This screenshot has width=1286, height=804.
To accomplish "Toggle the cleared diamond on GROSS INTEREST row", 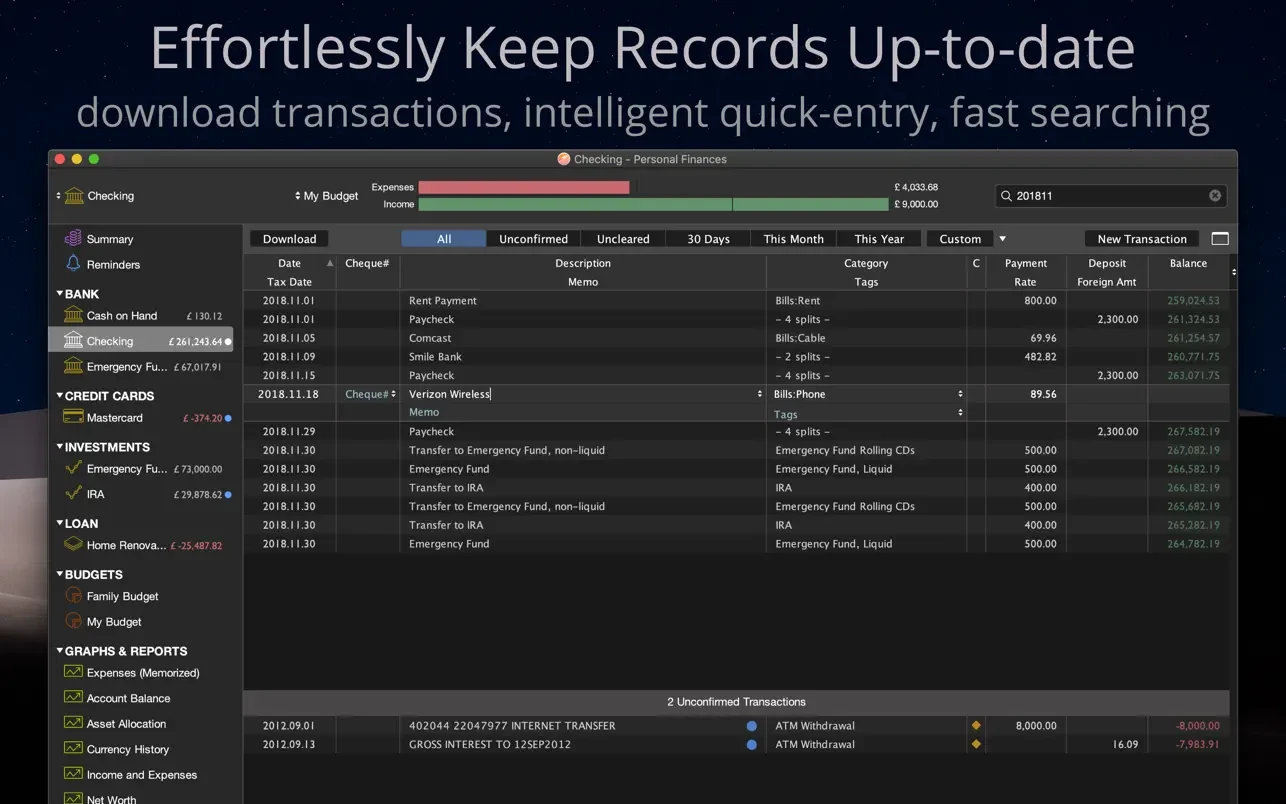I will point(976,744).
